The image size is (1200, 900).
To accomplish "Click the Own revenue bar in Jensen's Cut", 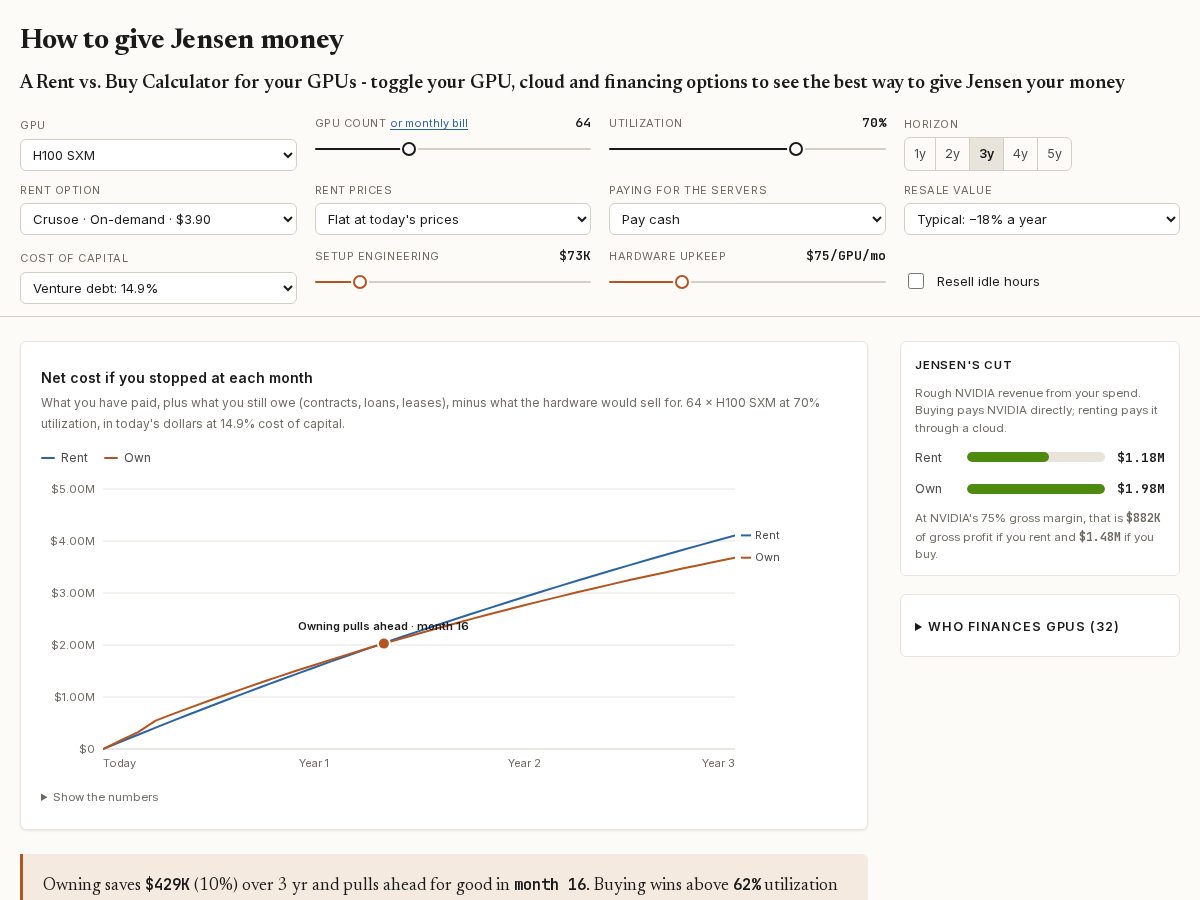I will 1036,489.
